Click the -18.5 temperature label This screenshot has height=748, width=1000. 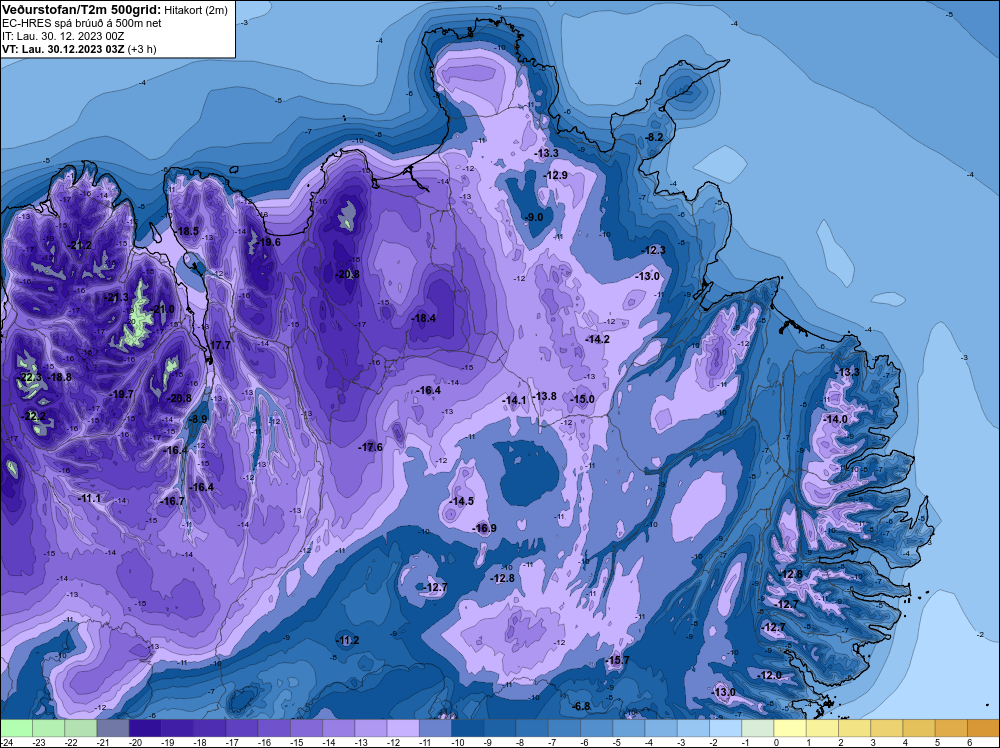(188, 231)
